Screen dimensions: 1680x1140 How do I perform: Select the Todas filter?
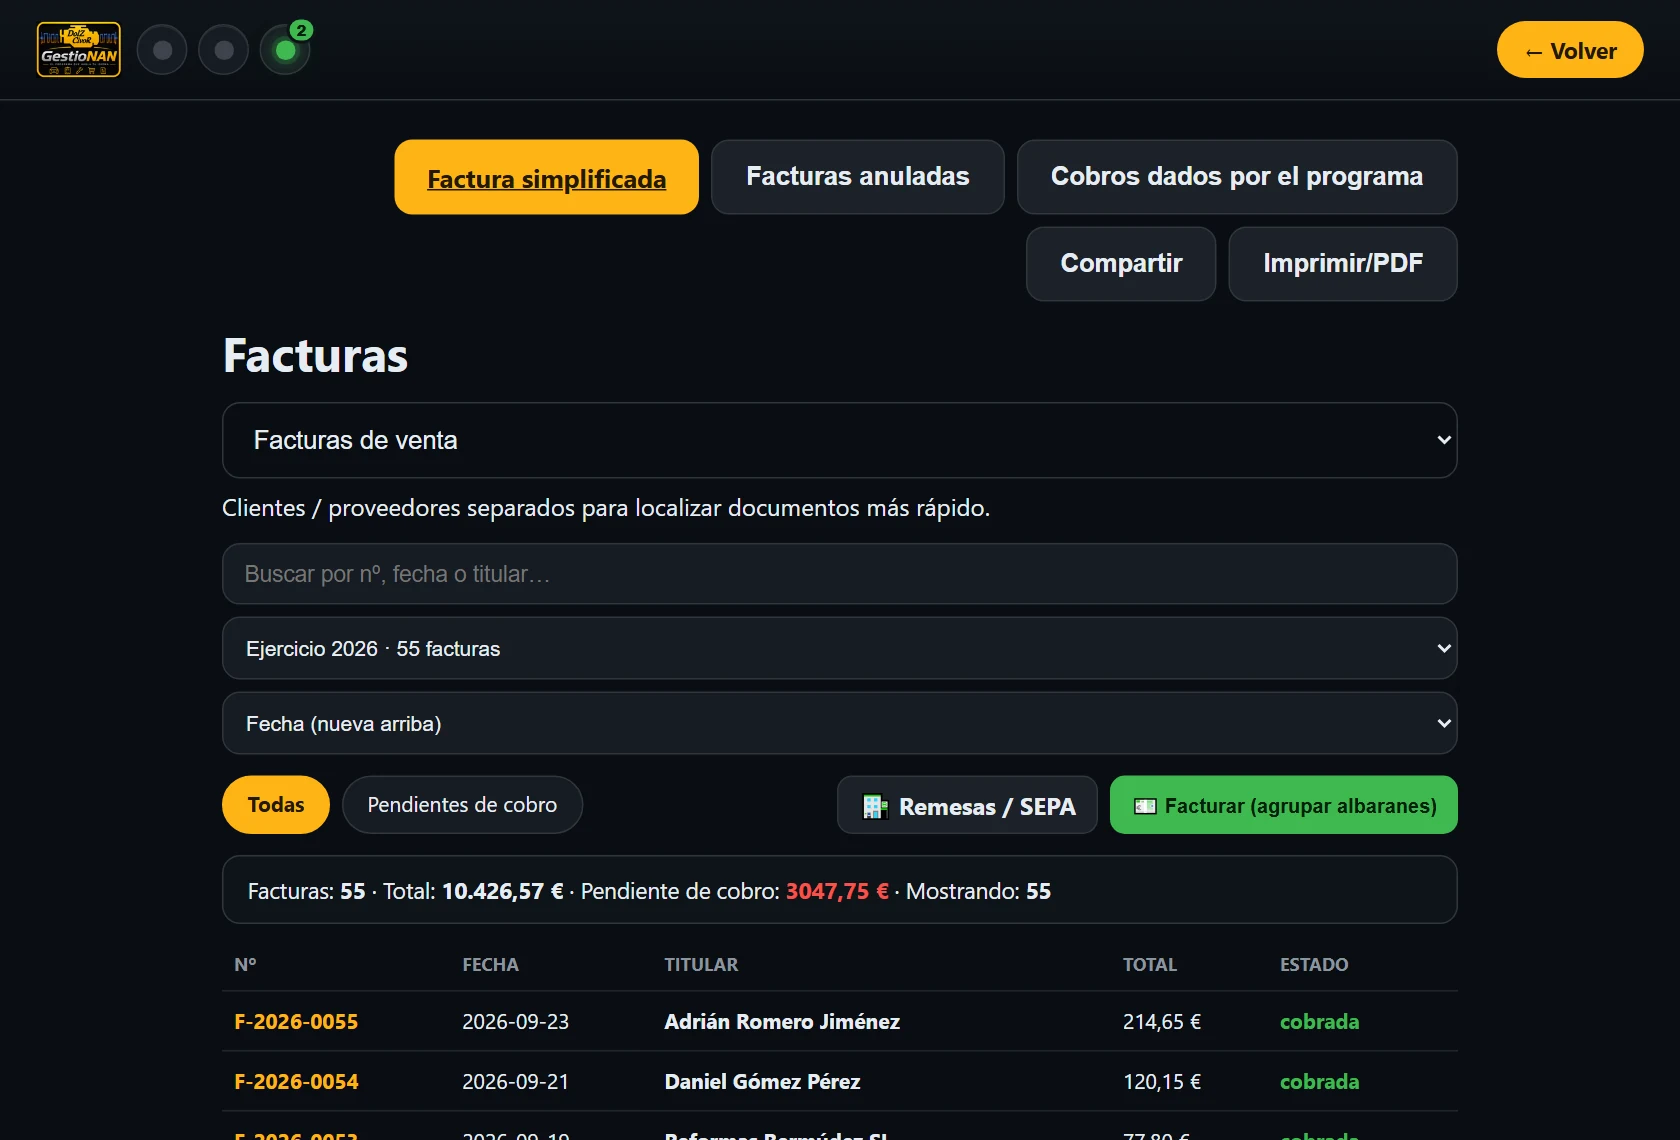click(x=276, y=805)
